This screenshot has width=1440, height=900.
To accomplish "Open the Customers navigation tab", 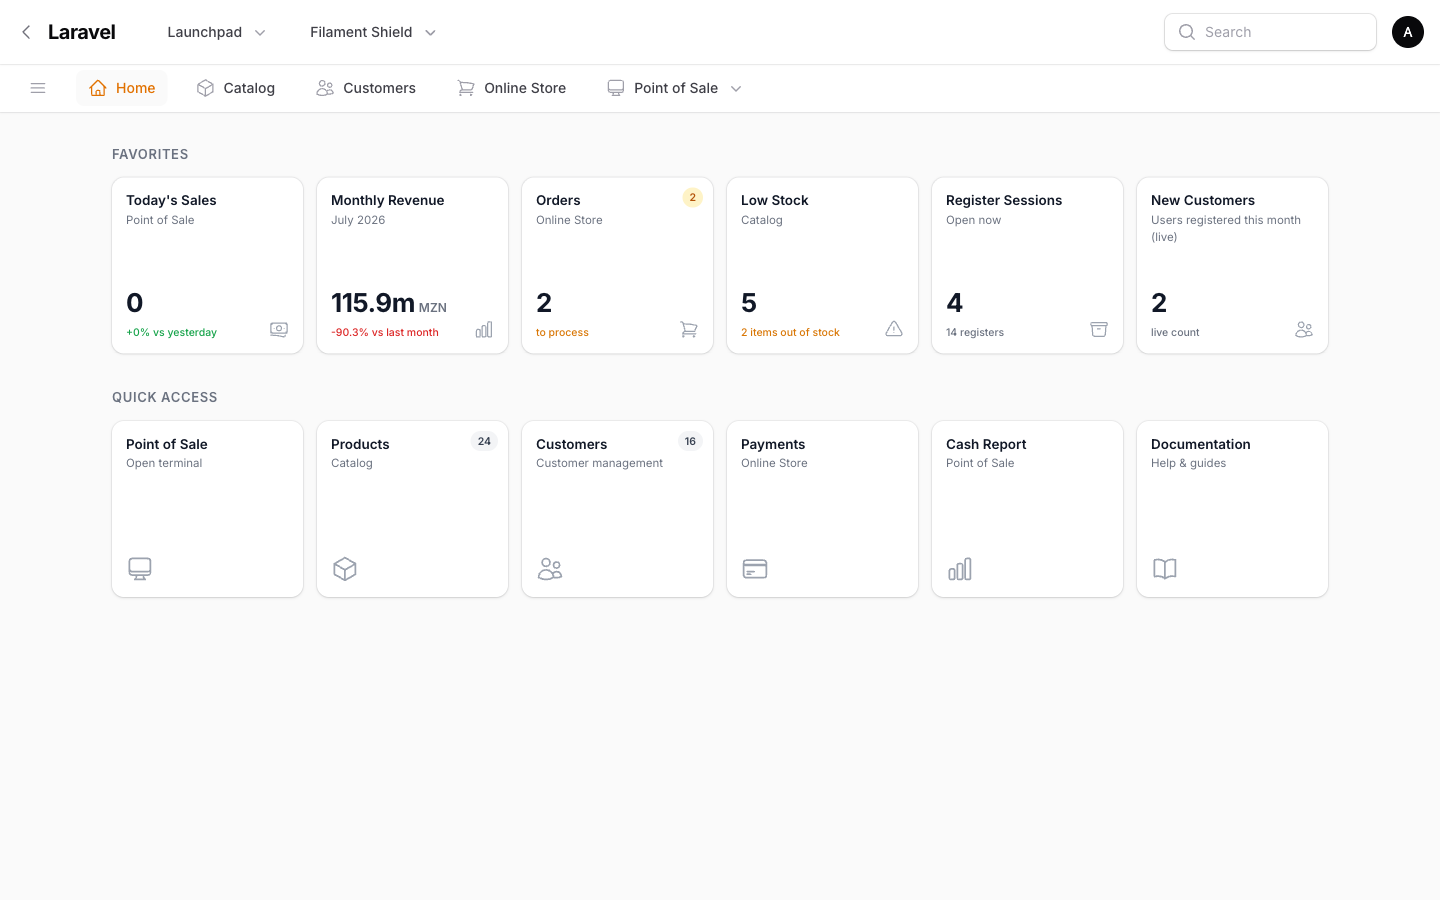I will coord(366,88).
